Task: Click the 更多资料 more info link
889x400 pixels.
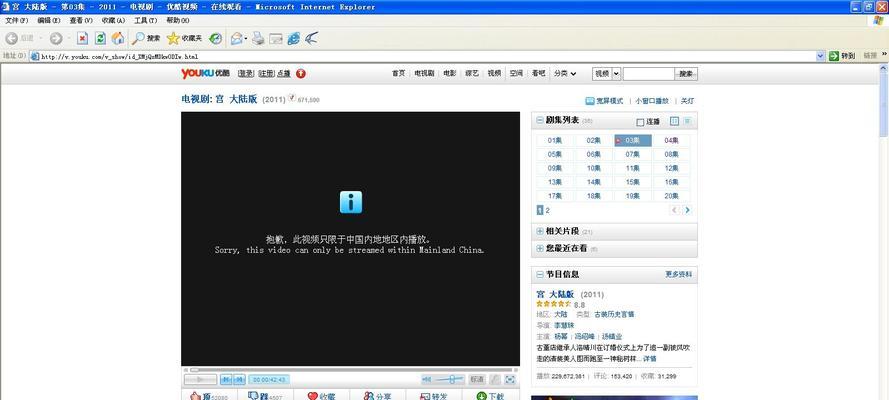Action: (x=679, y=274)
